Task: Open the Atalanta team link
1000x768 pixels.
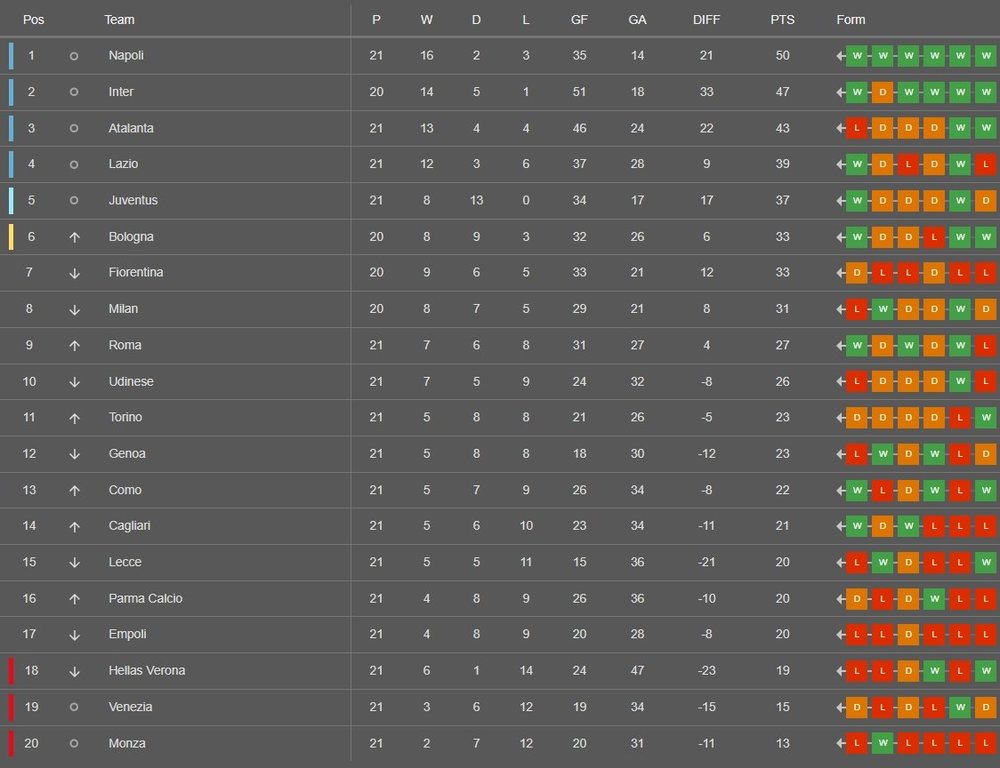Action: point(131,128)
